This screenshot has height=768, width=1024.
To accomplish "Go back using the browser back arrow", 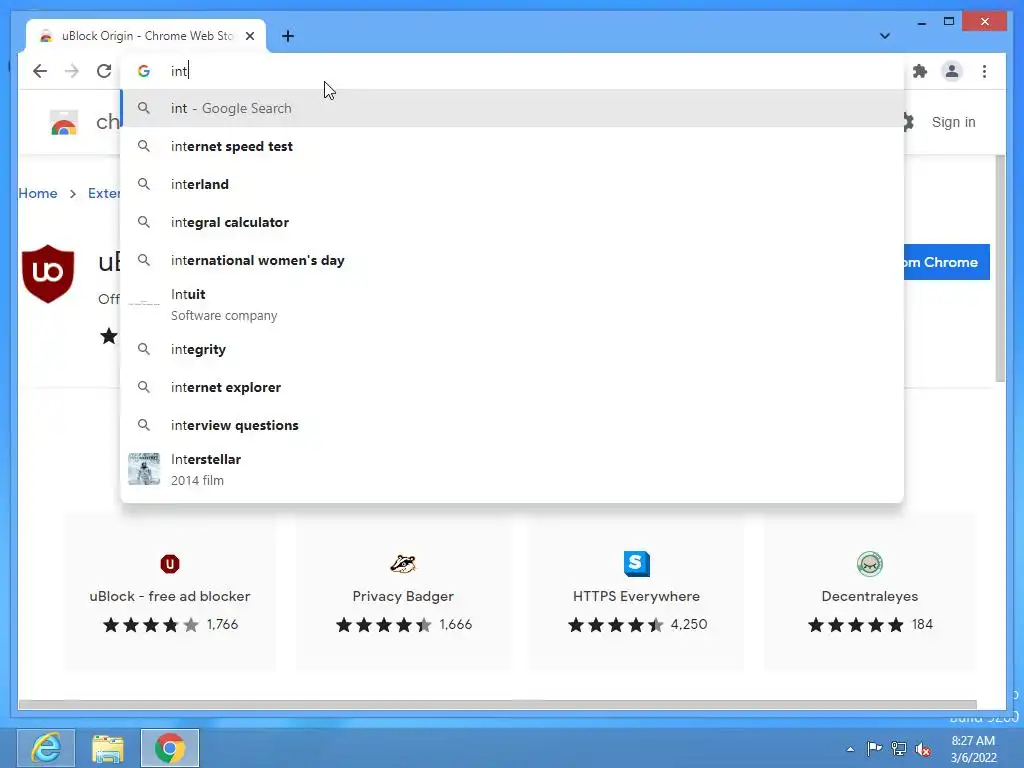I will [x=40, y=71].
